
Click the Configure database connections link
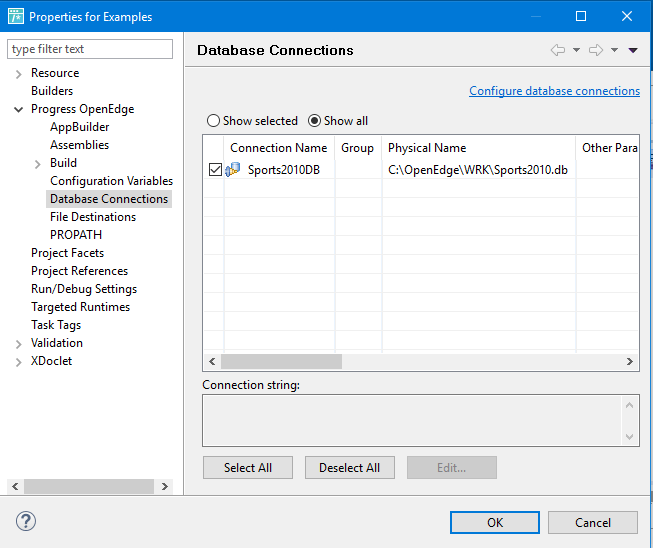(554, 91)
